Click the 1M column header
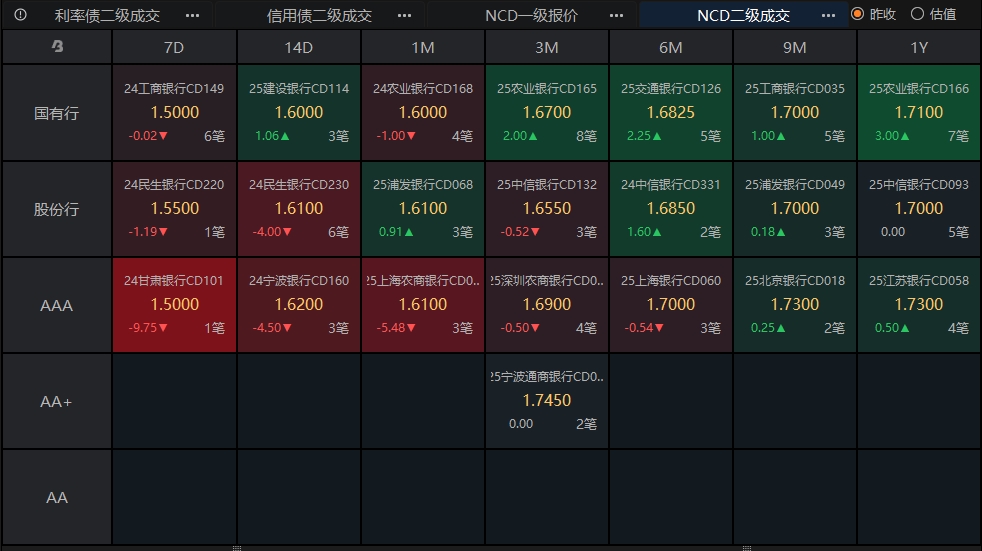The height and width of the screenshot is (551, 982). point(423,47)
